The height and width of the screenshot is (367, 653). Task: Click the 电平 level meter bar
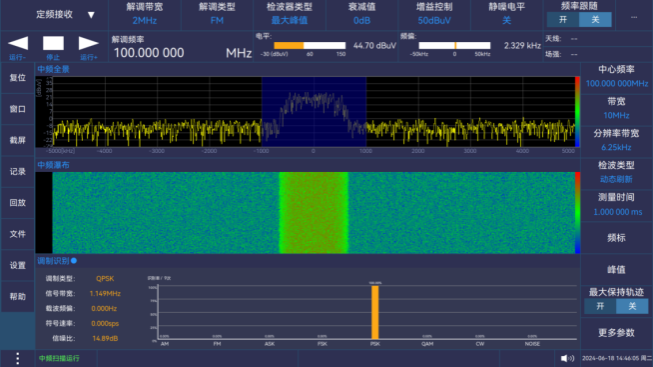tap(309, 45)
